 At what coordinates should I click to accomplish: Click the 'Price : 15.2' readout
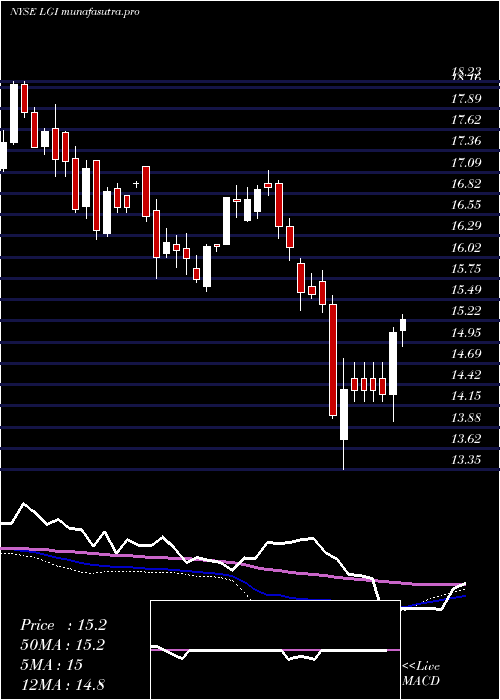pyautogui.click(x=63, y=625)
